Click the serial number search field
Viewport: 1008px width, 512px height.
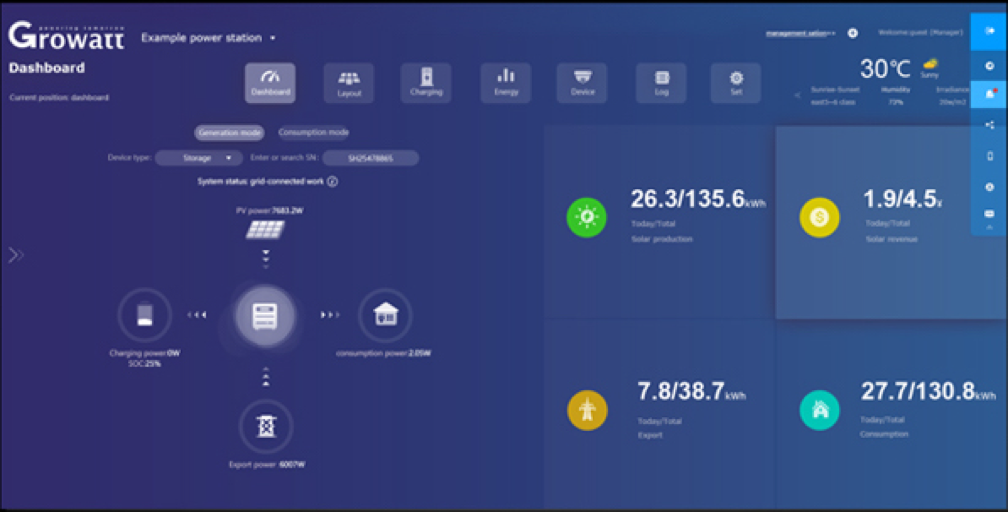coord(370,158)
